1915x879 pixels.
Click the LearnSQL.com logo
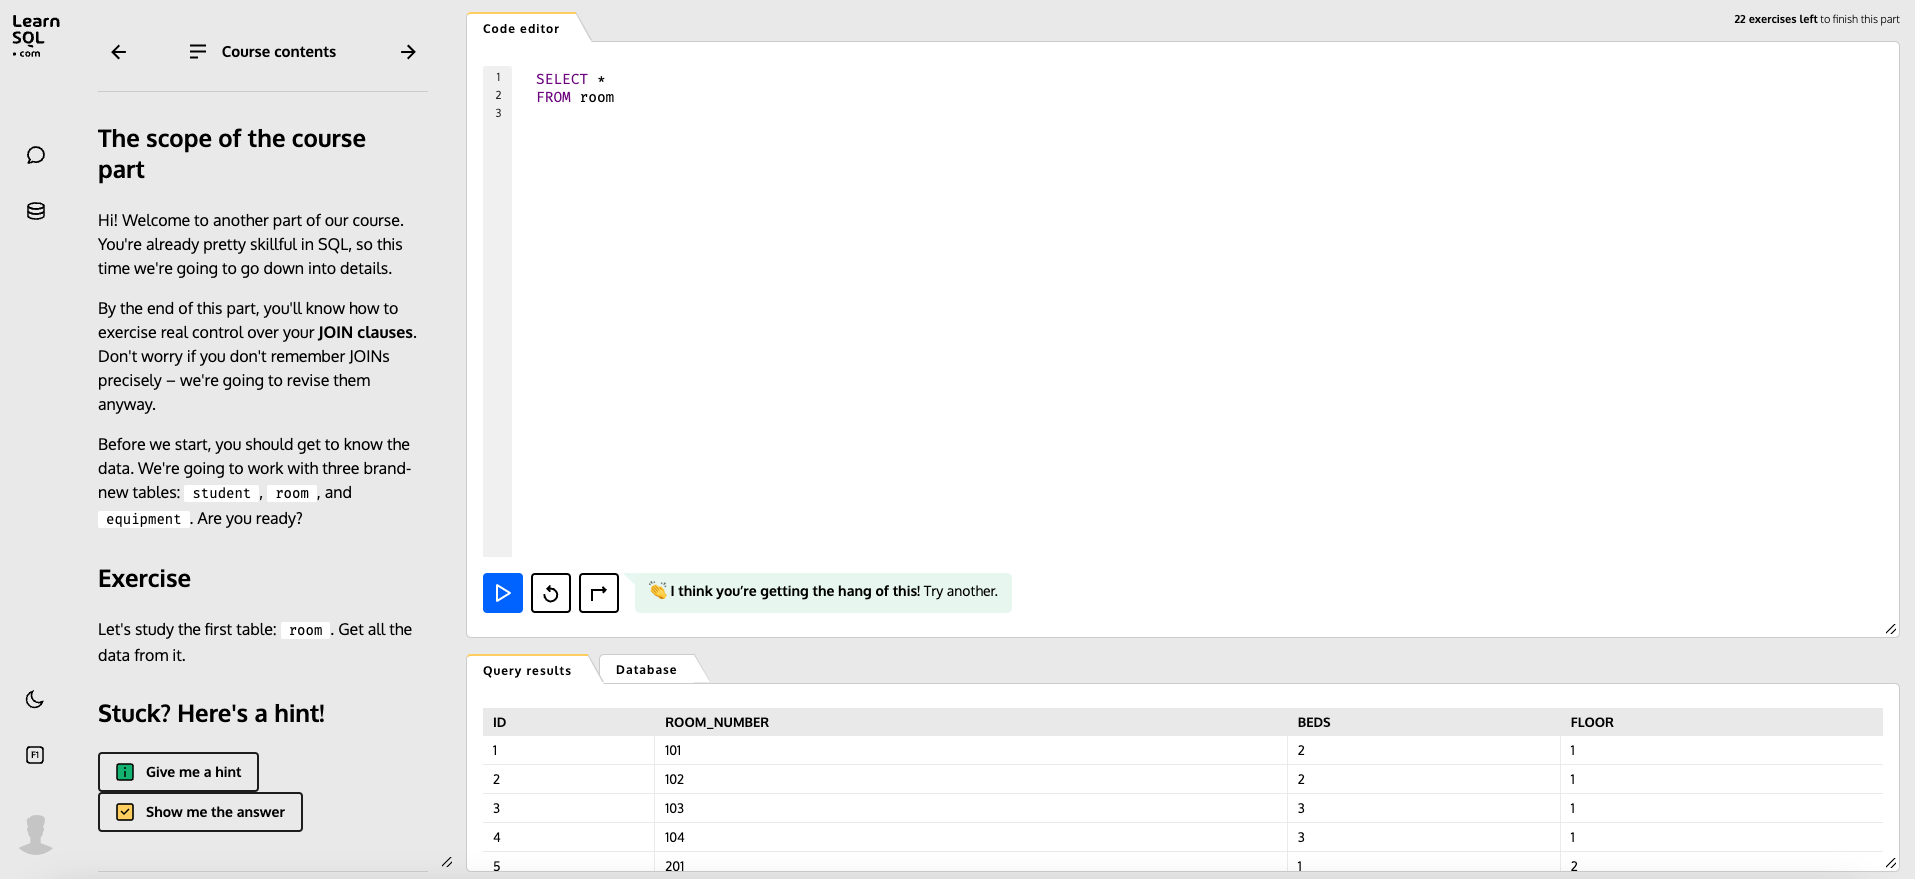click(x=36, y=36)
